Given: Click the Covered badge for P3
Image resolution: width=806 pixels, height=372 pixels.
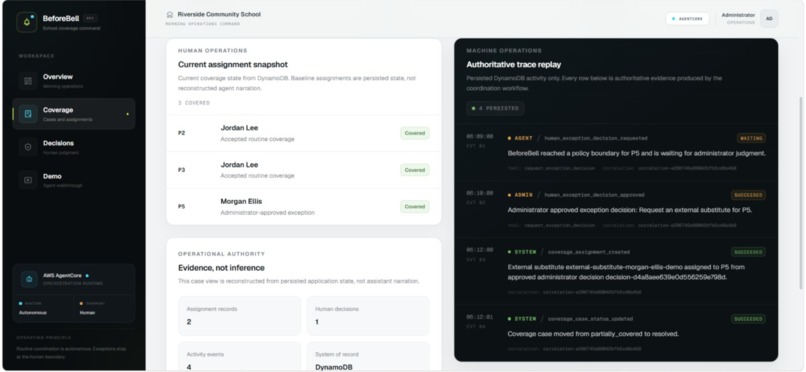Looking at the screenshot, I should click(x=415, y=170).
